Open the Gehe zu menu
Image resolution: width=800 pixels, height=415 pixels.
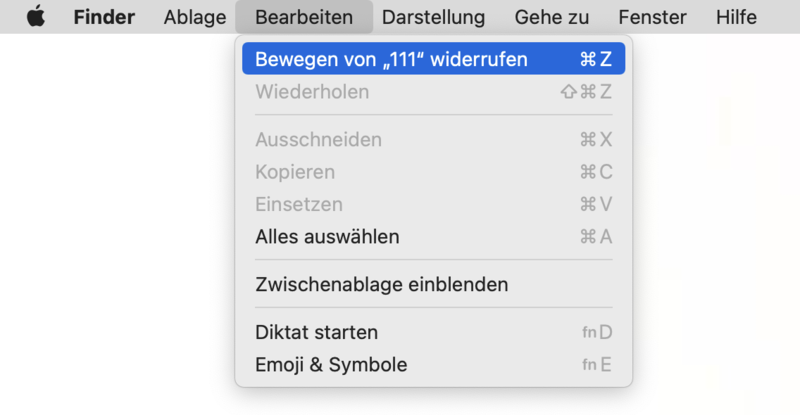tap(552, 17)
